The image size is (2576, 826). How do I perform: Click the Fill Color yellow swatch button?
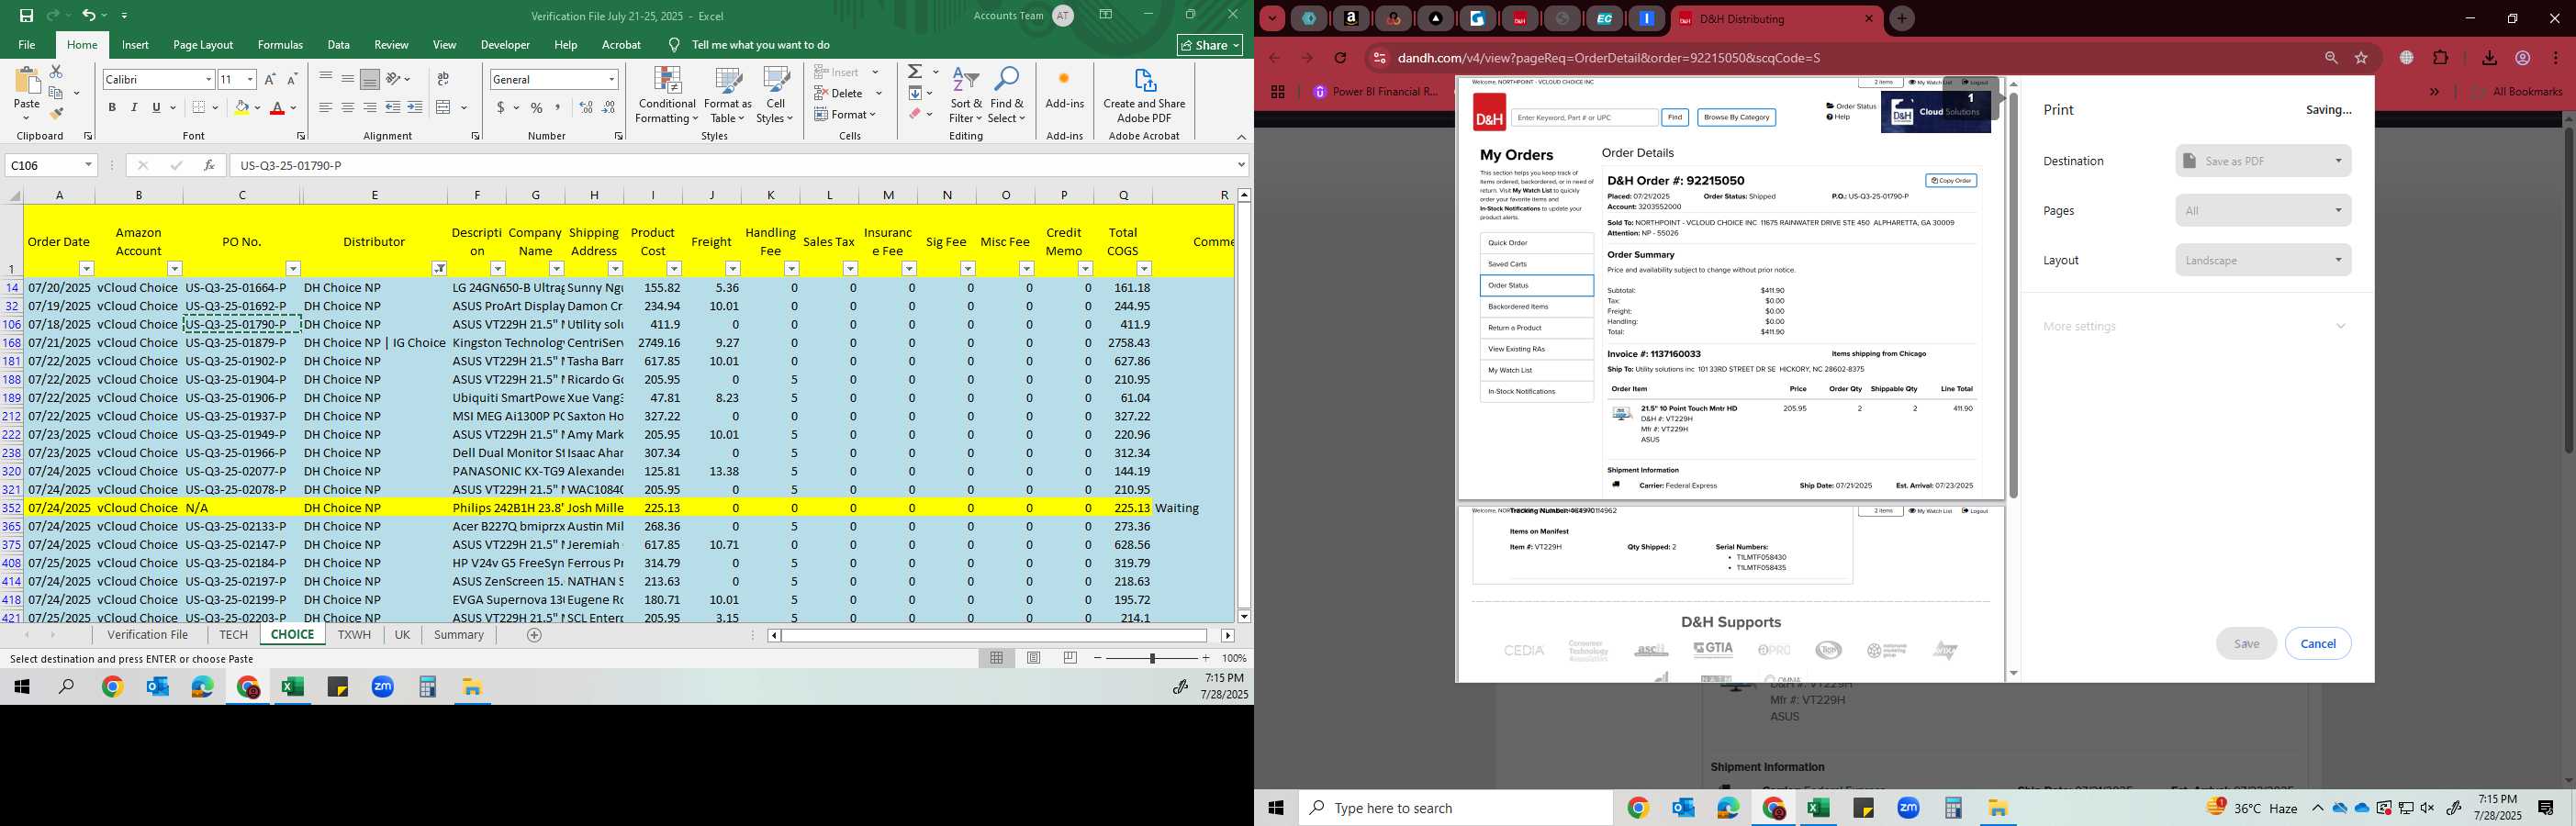point(241,107)
